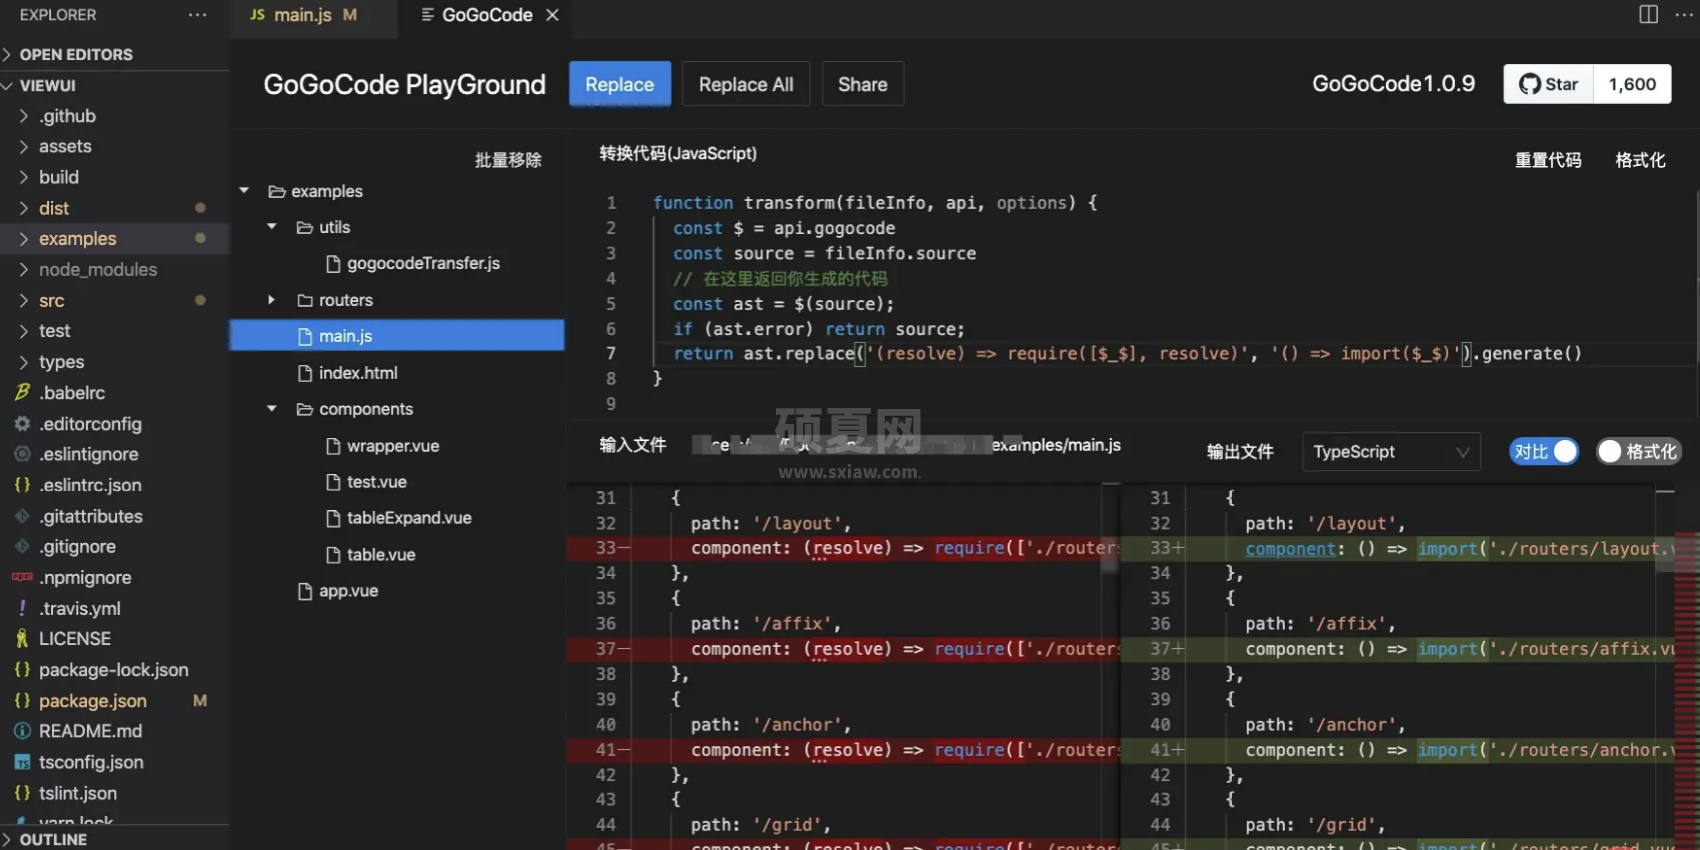Image resolution: width=1700 pixels, height=850 pixels.
Task: Close the GoGoCode tab
Action: point(552,15)
